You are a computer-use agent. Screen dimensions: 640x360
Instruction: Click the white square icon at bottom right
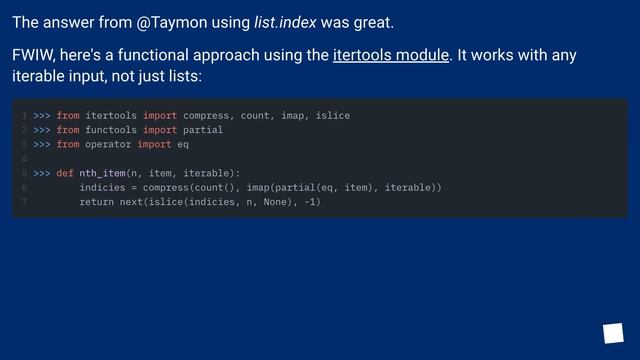point(613,333)
